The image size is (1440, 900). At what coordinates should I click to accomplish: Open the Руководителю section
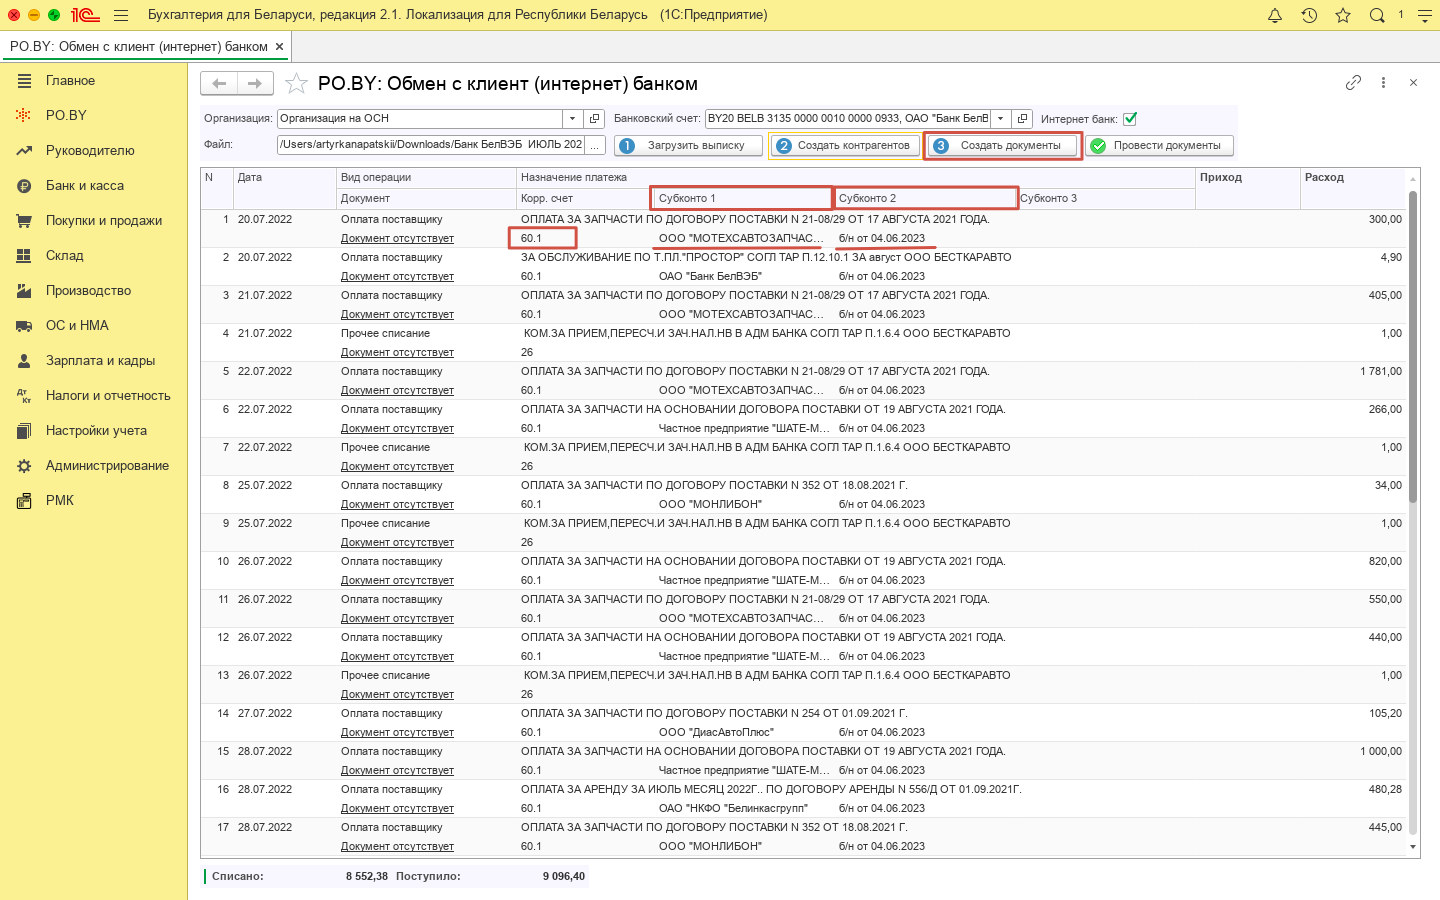[x=90, y=150]
